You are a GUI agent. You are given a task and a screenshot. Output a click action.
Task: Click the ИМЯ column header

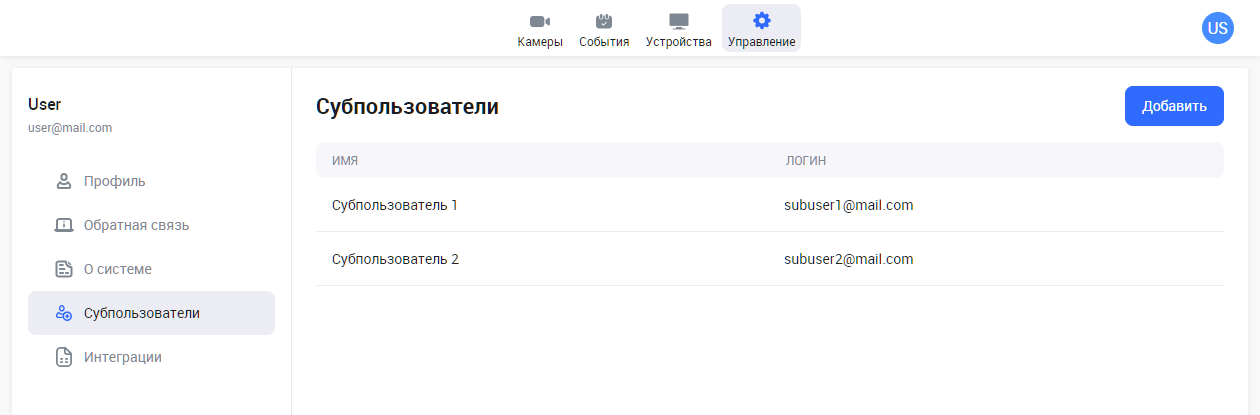click(345, 160)
